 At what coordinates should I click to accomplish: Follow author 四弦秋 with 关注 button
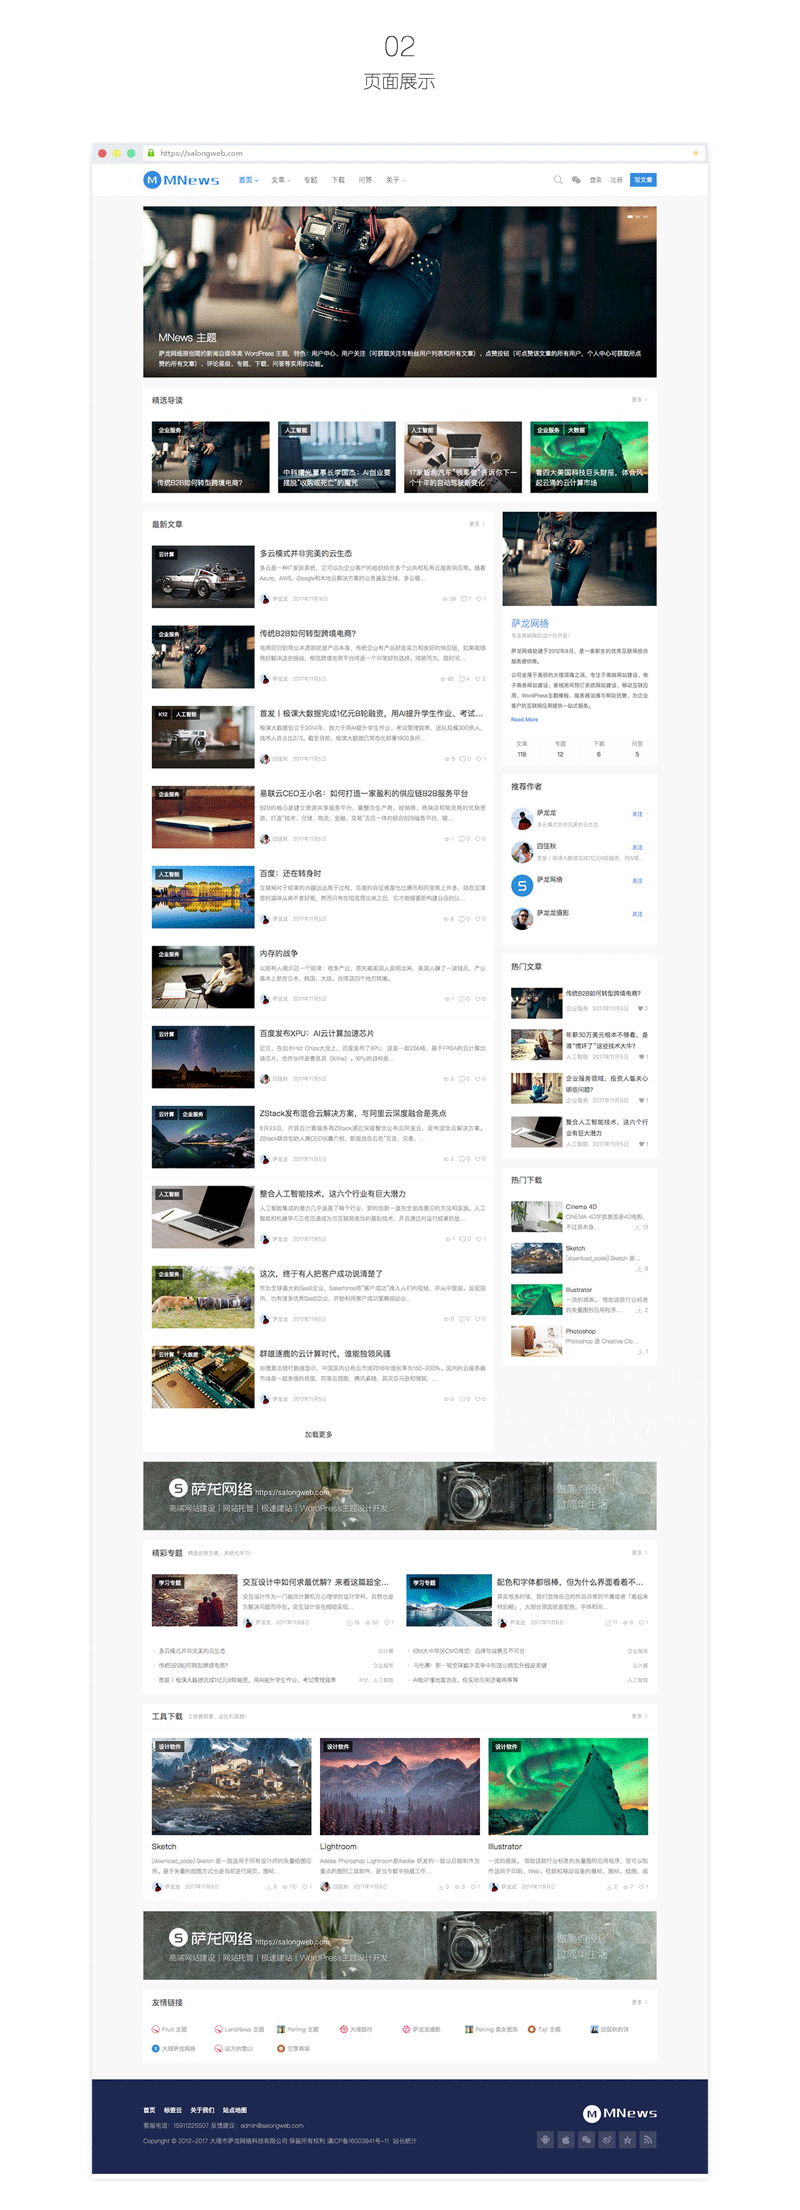[x=637, y=847]
